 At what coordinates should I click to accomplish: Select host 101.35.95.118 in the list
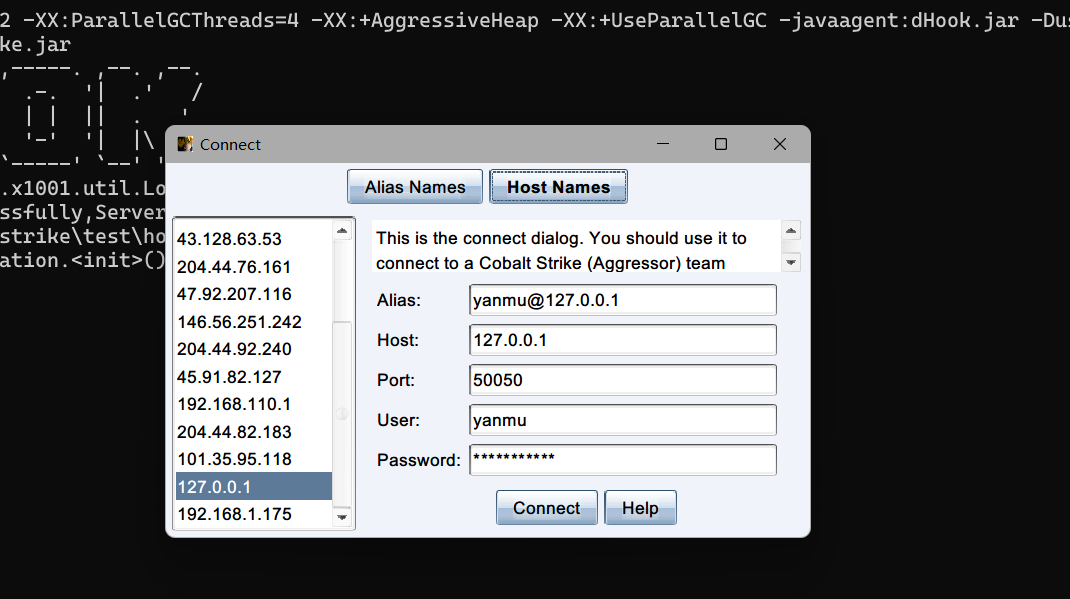[254, 459]
